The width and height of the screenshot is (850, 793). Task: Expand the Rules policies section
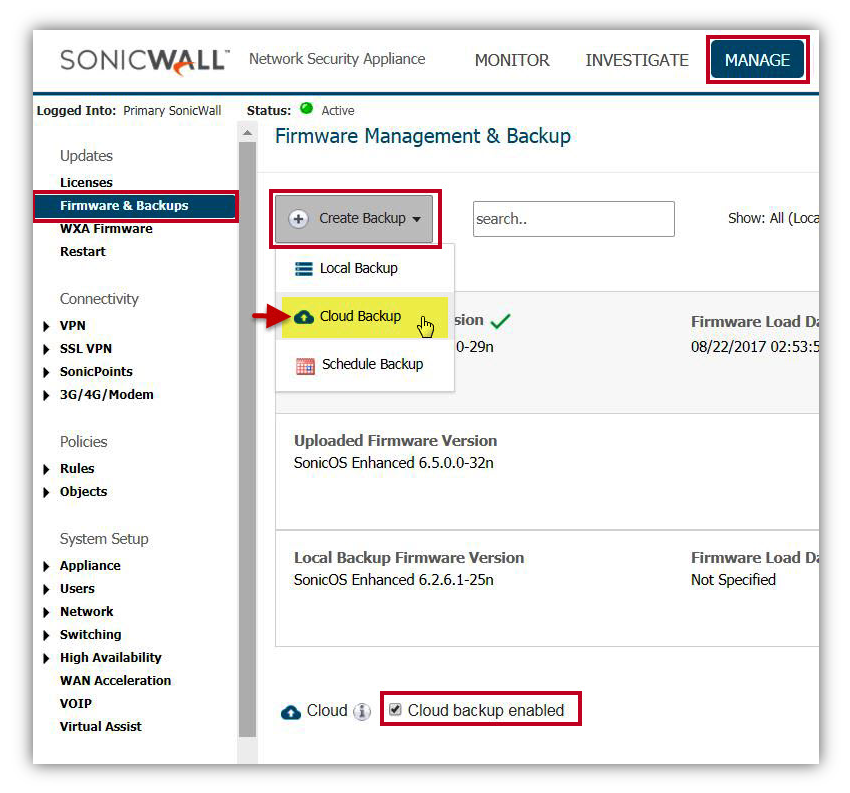46,469
